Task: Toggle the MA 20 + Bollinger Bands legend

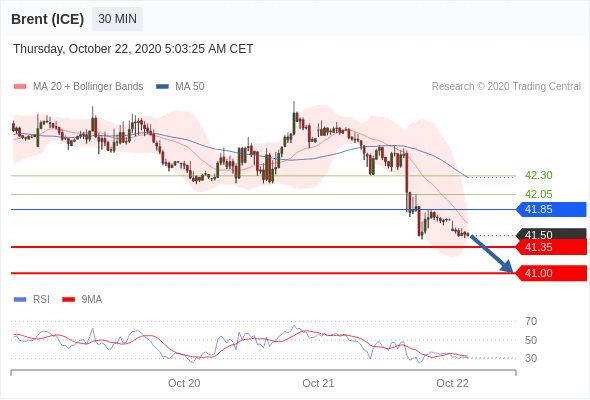Action: 78,87
